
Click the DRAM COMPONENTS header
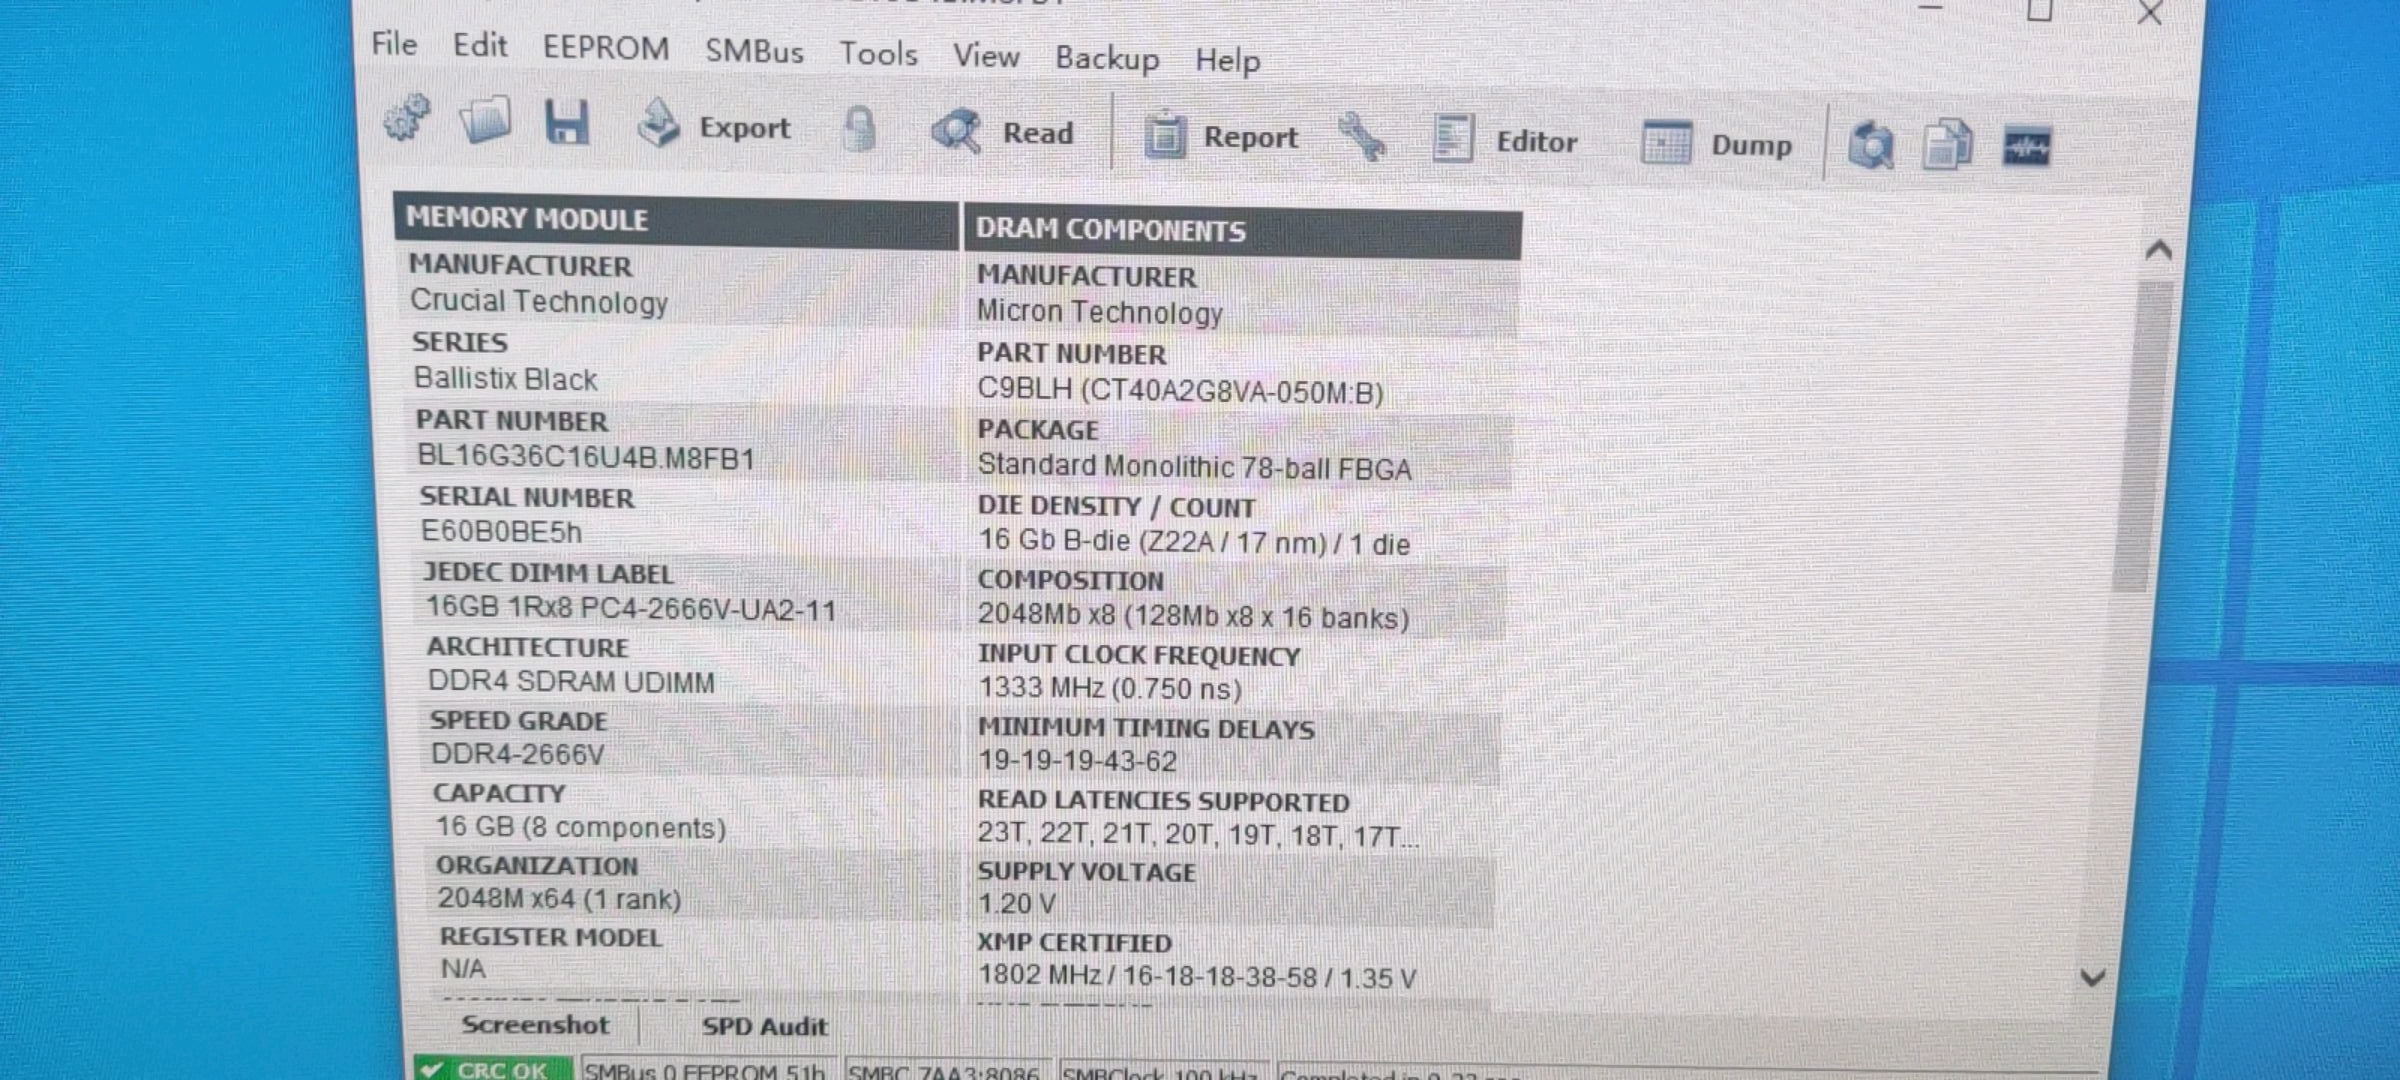(1242, 231)
